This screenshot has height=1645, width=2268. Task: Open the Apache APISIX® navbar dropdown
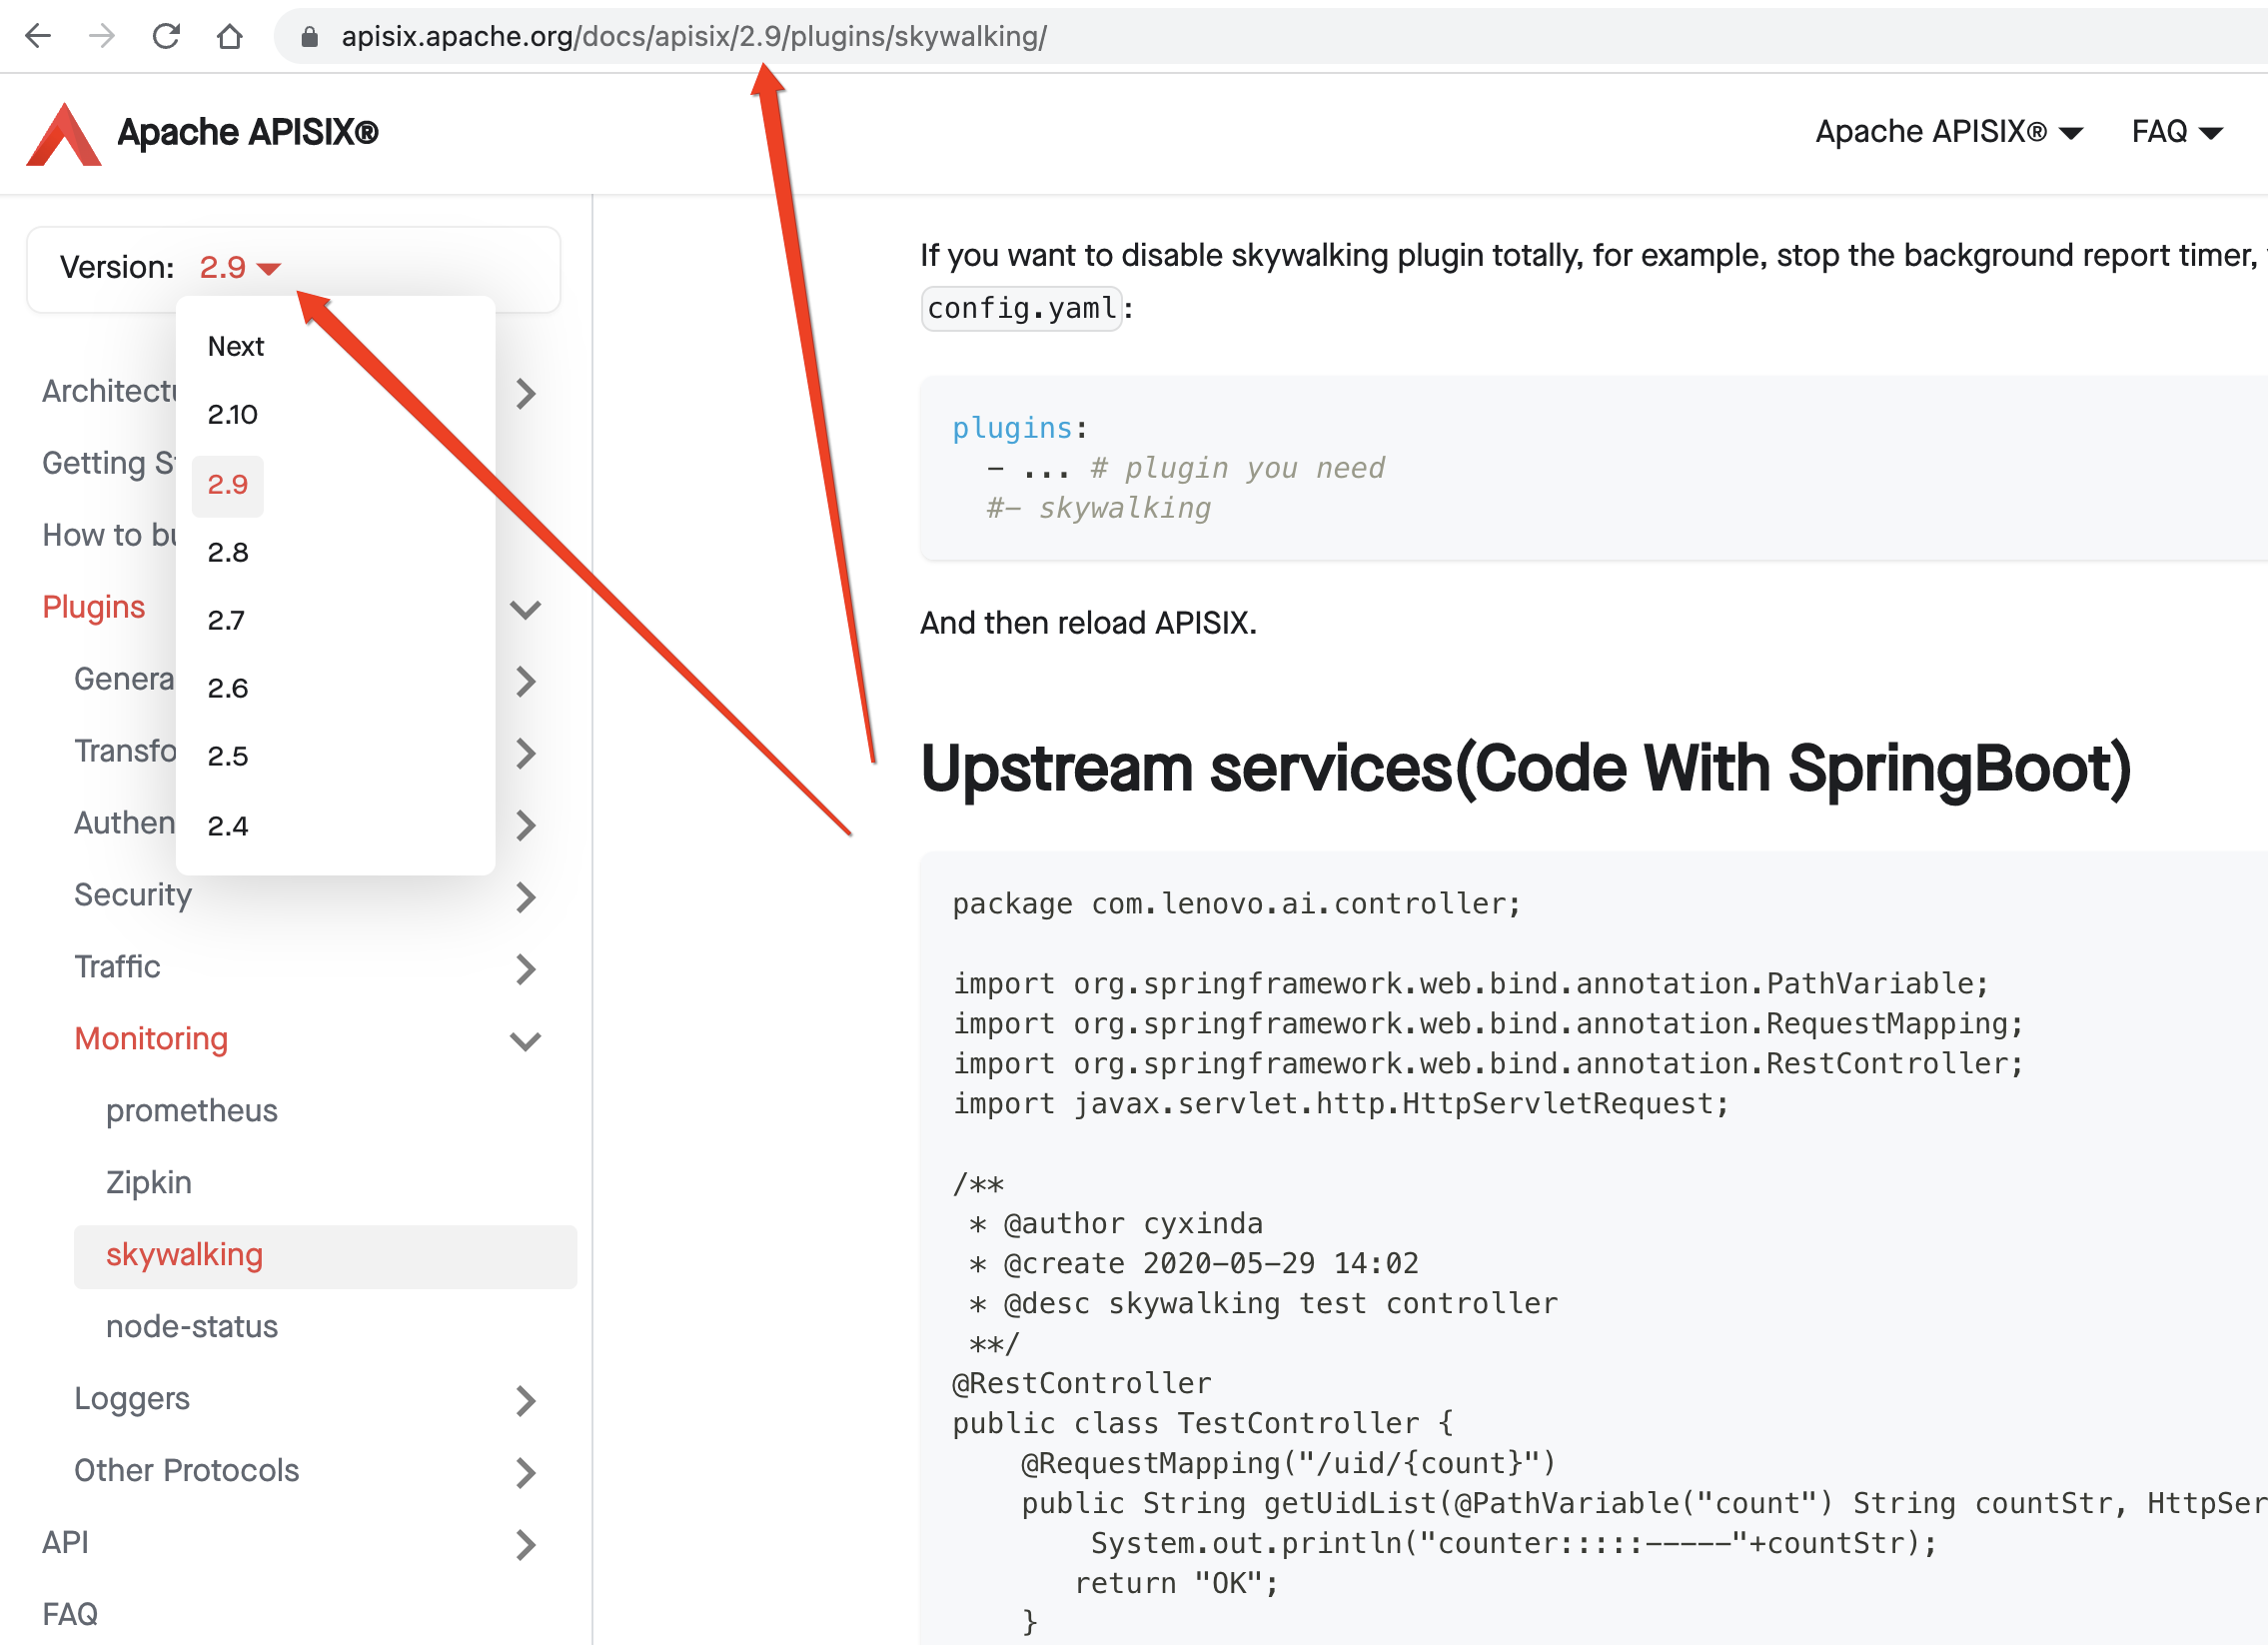coord(1948,132)
